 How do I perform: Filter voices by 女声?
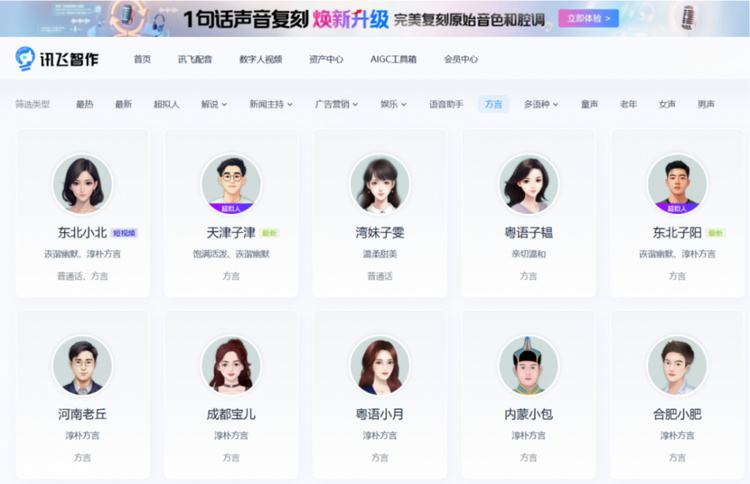667,104
